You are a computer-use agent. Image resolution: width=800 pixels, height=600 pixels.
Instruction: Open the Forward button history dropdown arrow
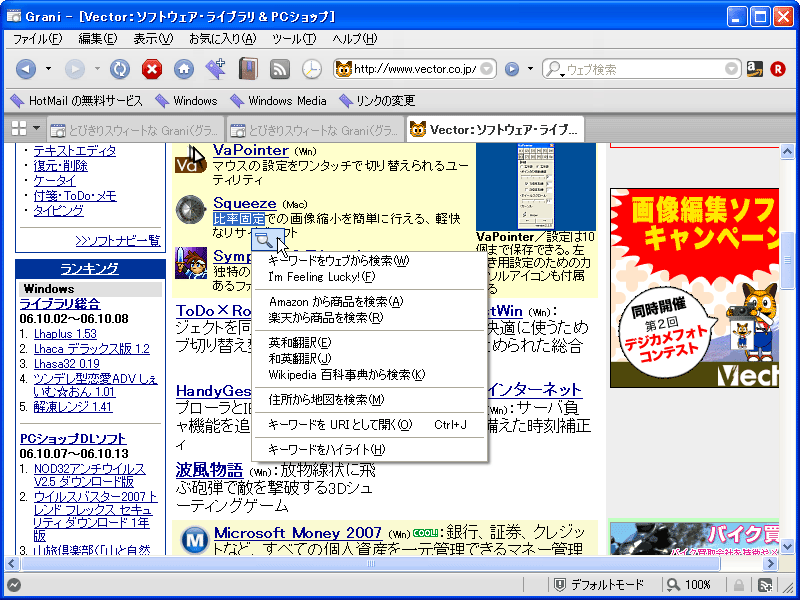97,68
